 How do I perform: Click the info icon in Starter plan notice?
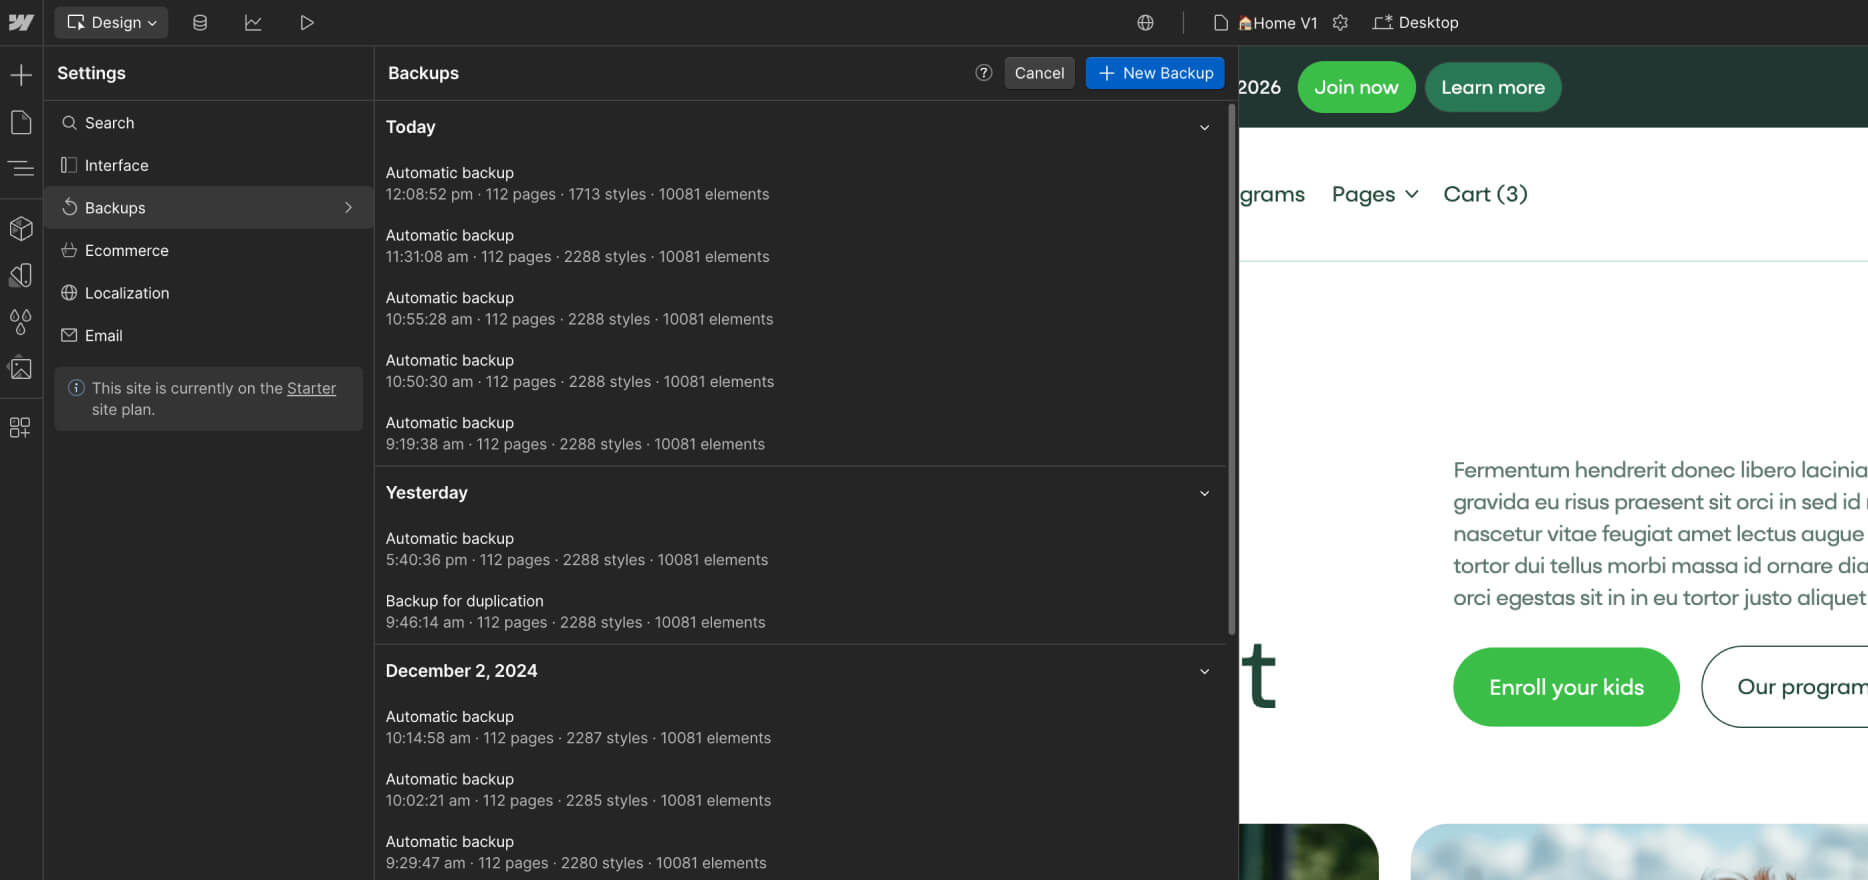76,388
